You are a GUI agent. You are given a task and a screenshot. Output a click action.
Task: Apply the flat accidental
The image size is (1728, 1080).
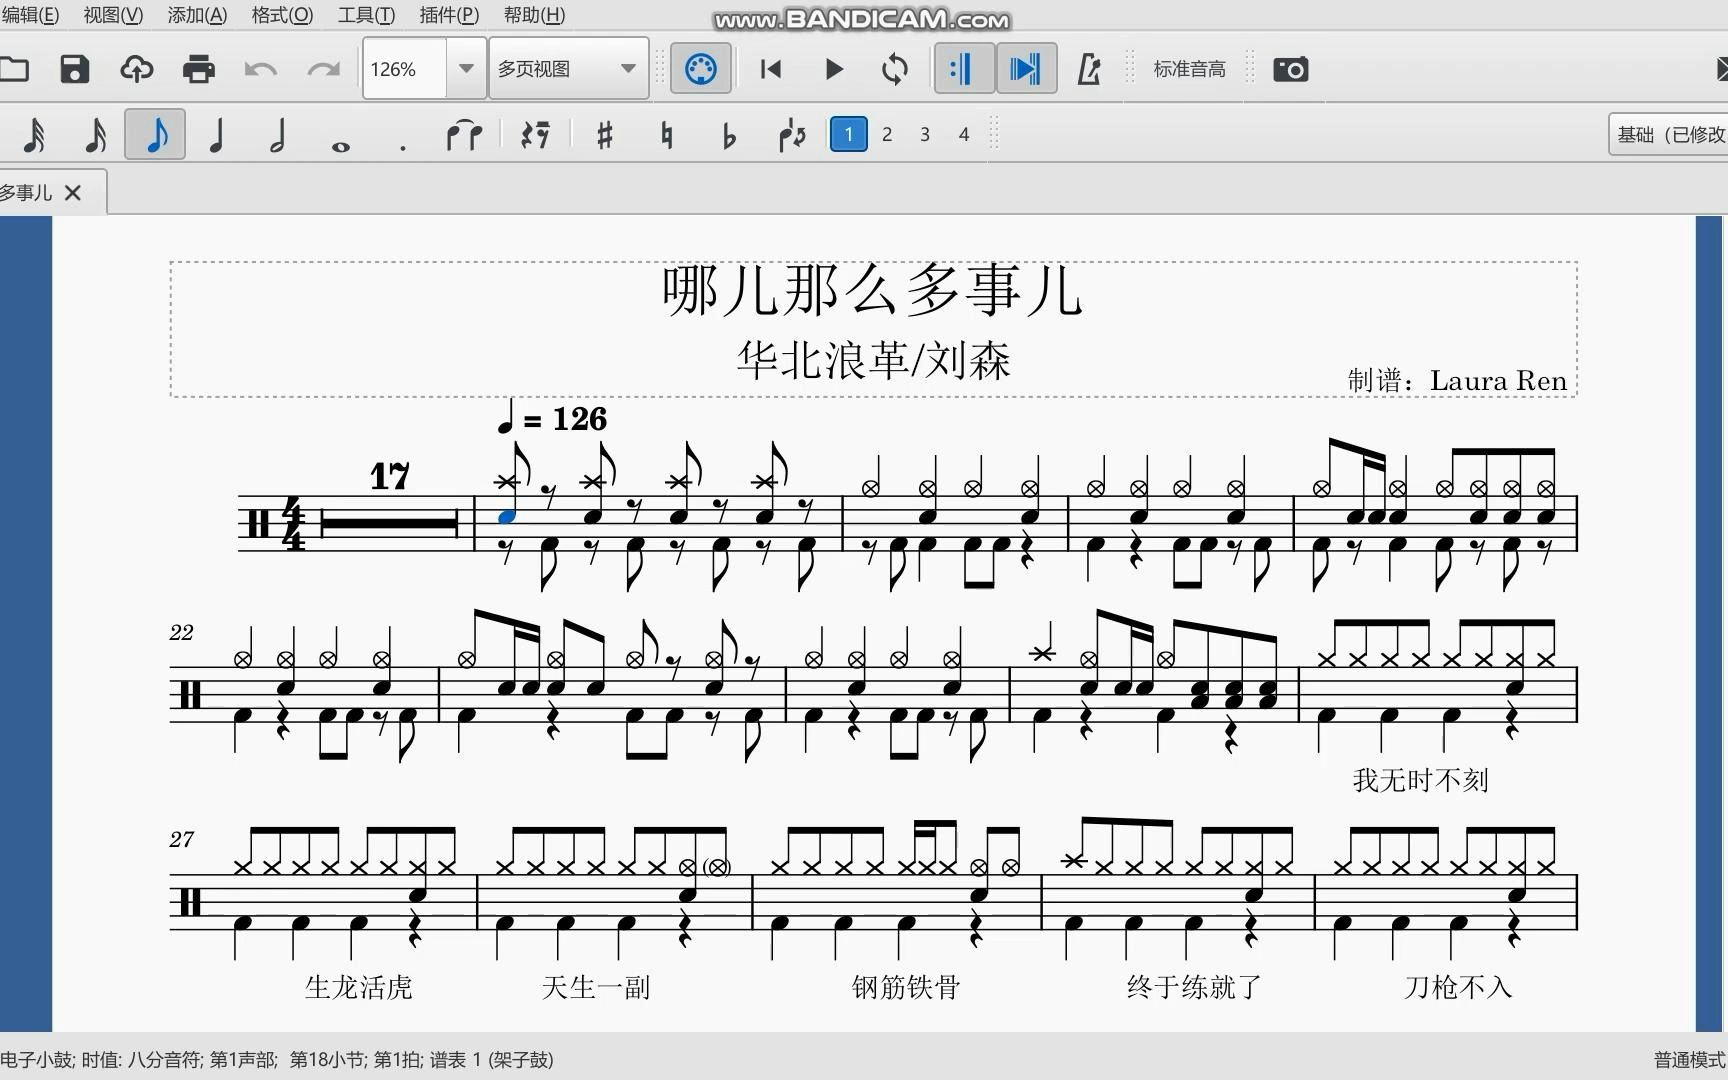(729, 135)
